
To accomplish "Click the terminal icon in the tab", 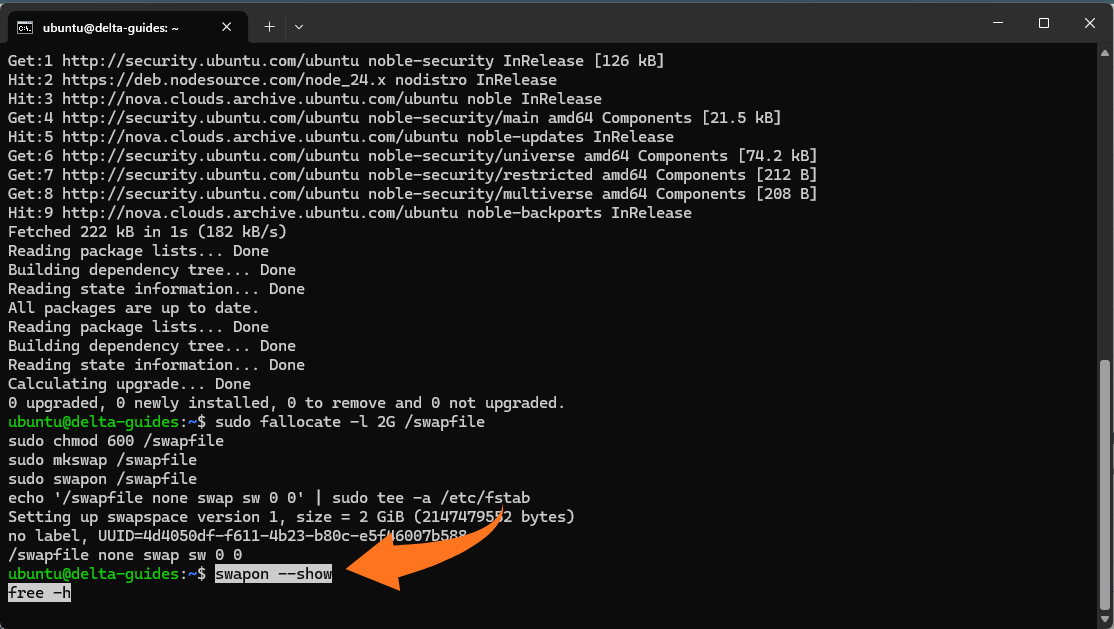I will coord(26,27).
